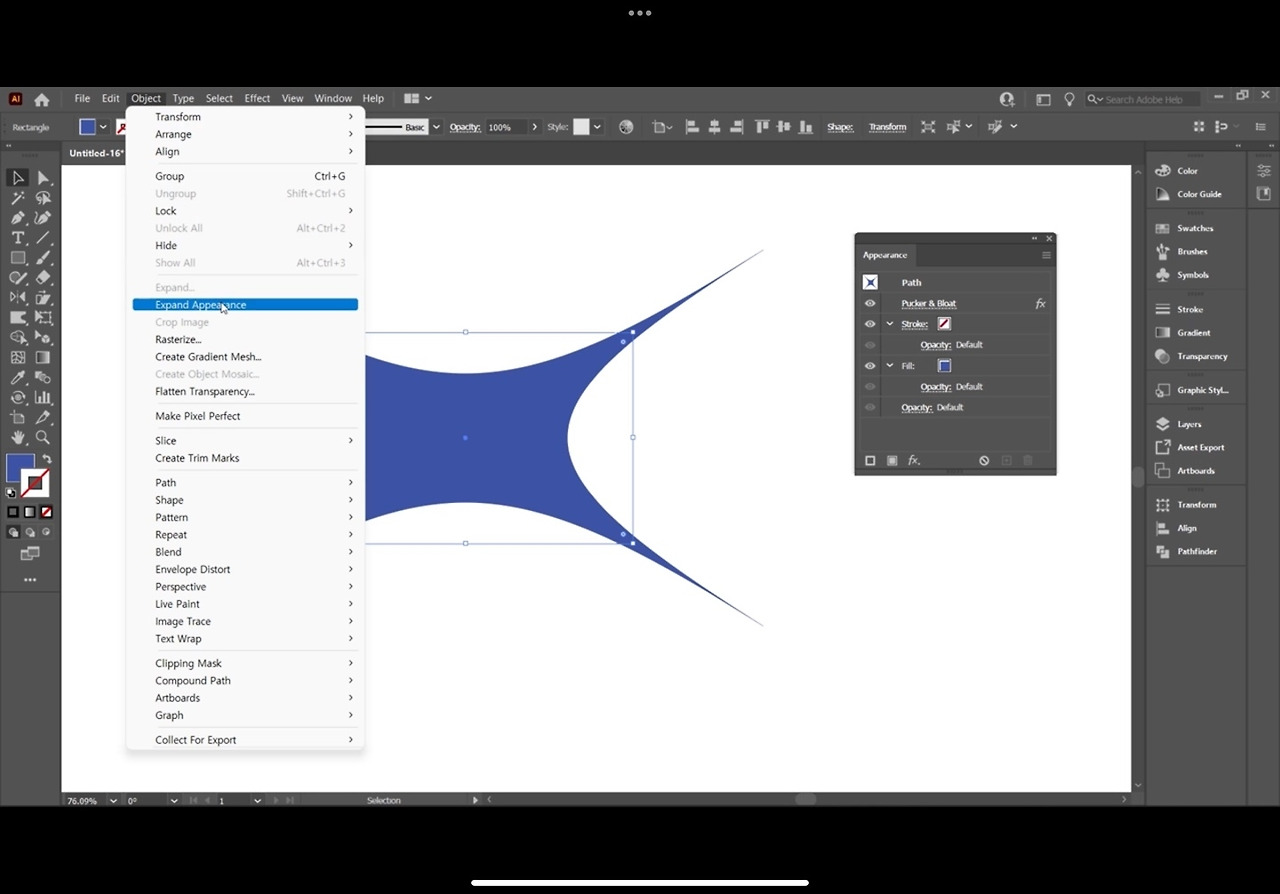Select the Selection tool arrow
Screen dimensions: 1280x894
point(18,178)
